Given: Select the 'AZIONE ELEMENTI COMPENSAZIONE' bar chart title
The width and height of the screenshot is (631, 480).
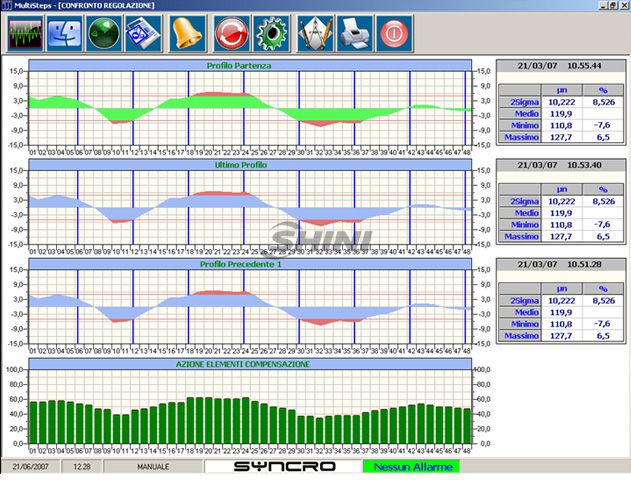Looking at the screenshot, I should click(249, 364).
